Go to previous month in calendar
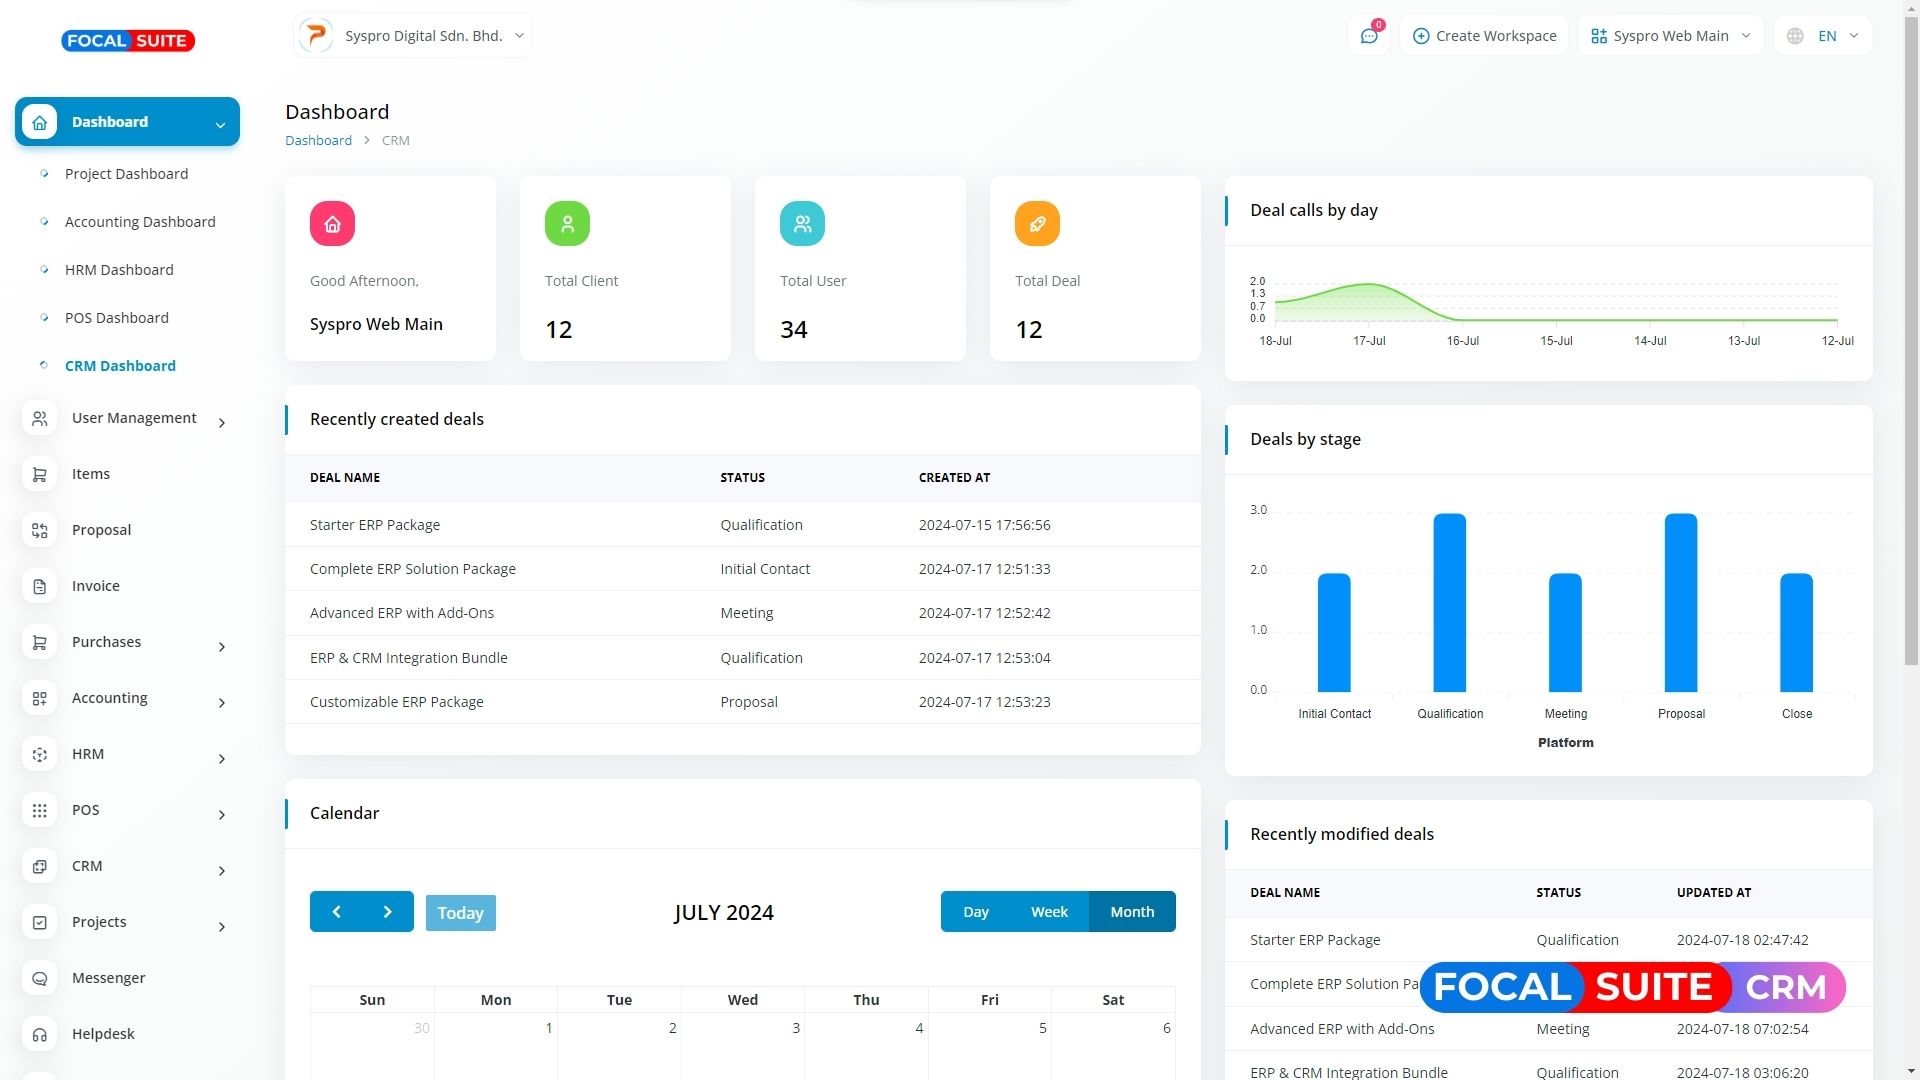1920x1080 pixels. (x=336, y=912)
